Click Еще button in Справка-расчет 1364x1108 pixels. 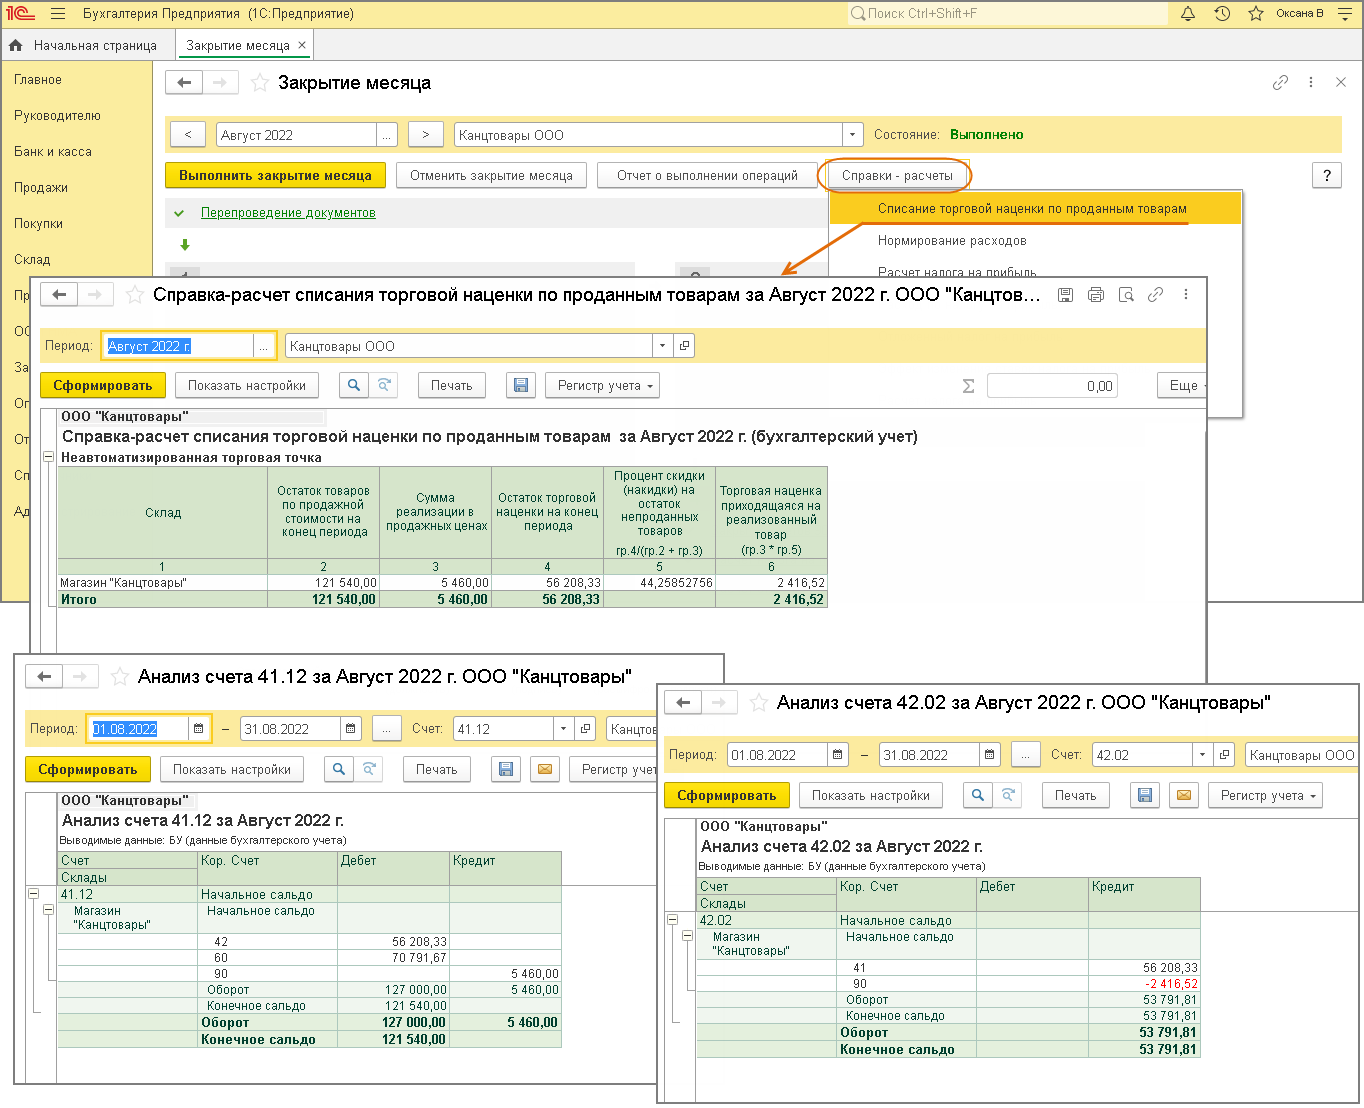click(x=1184, y=386)
